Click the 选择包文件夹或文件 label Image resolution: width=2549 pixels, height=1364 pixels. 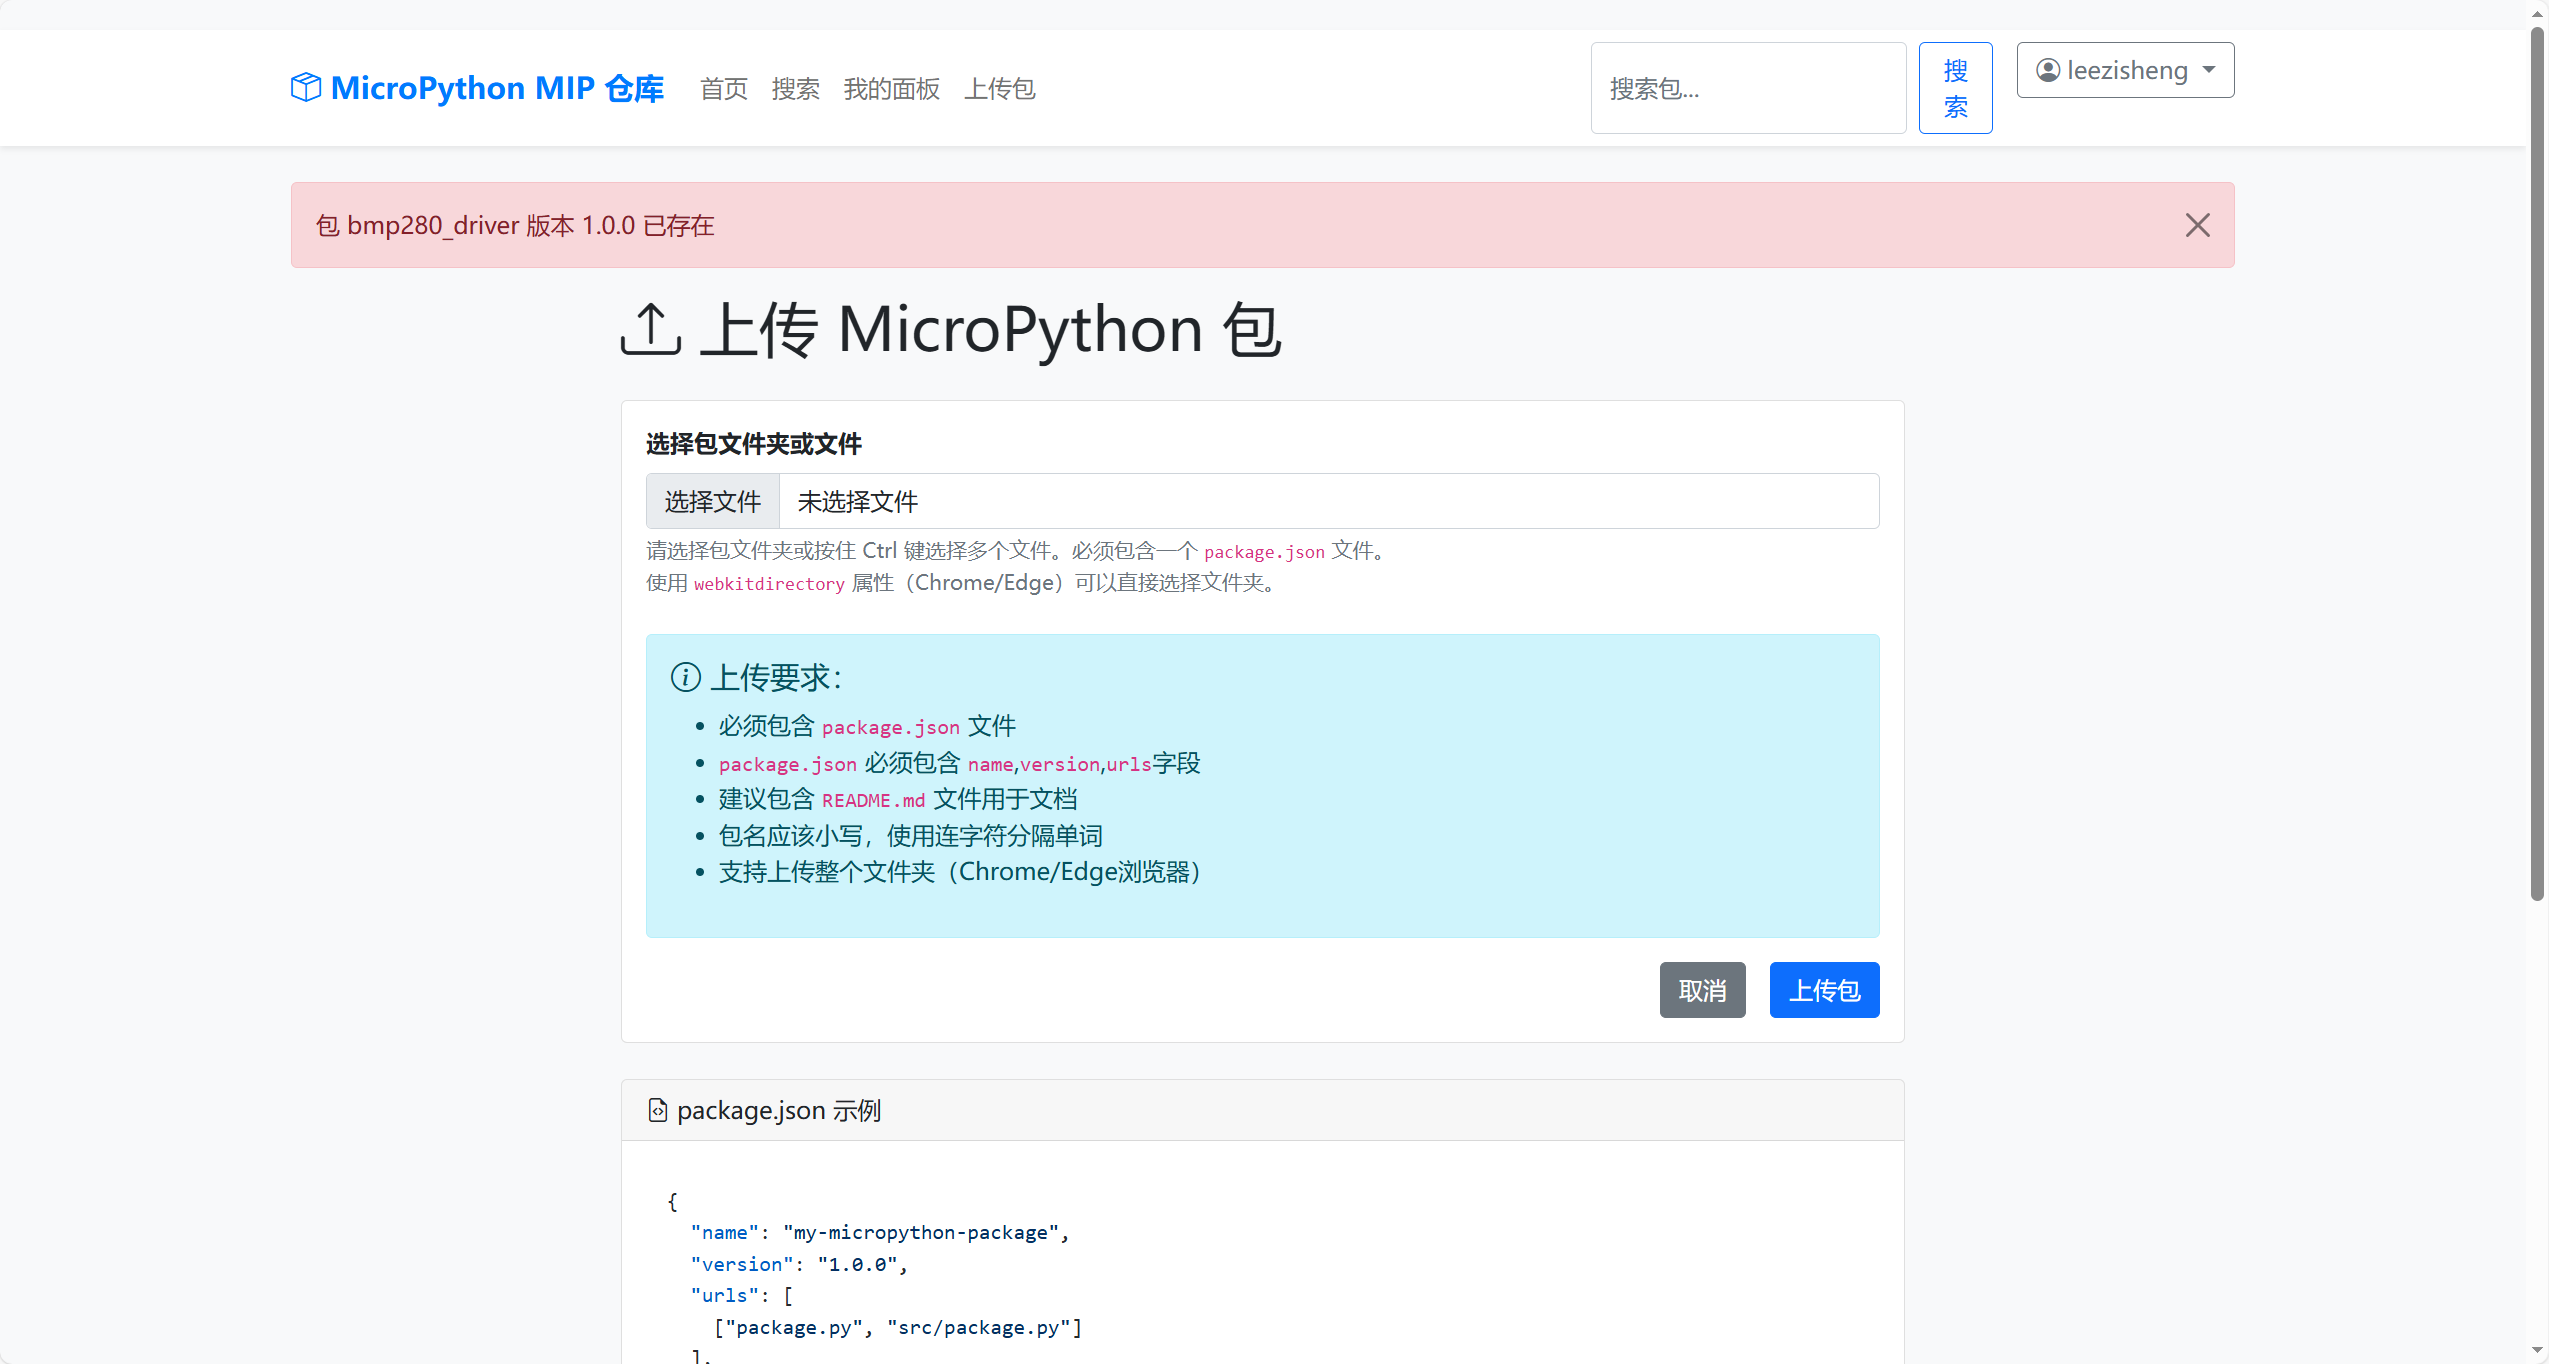click(754, 444)
